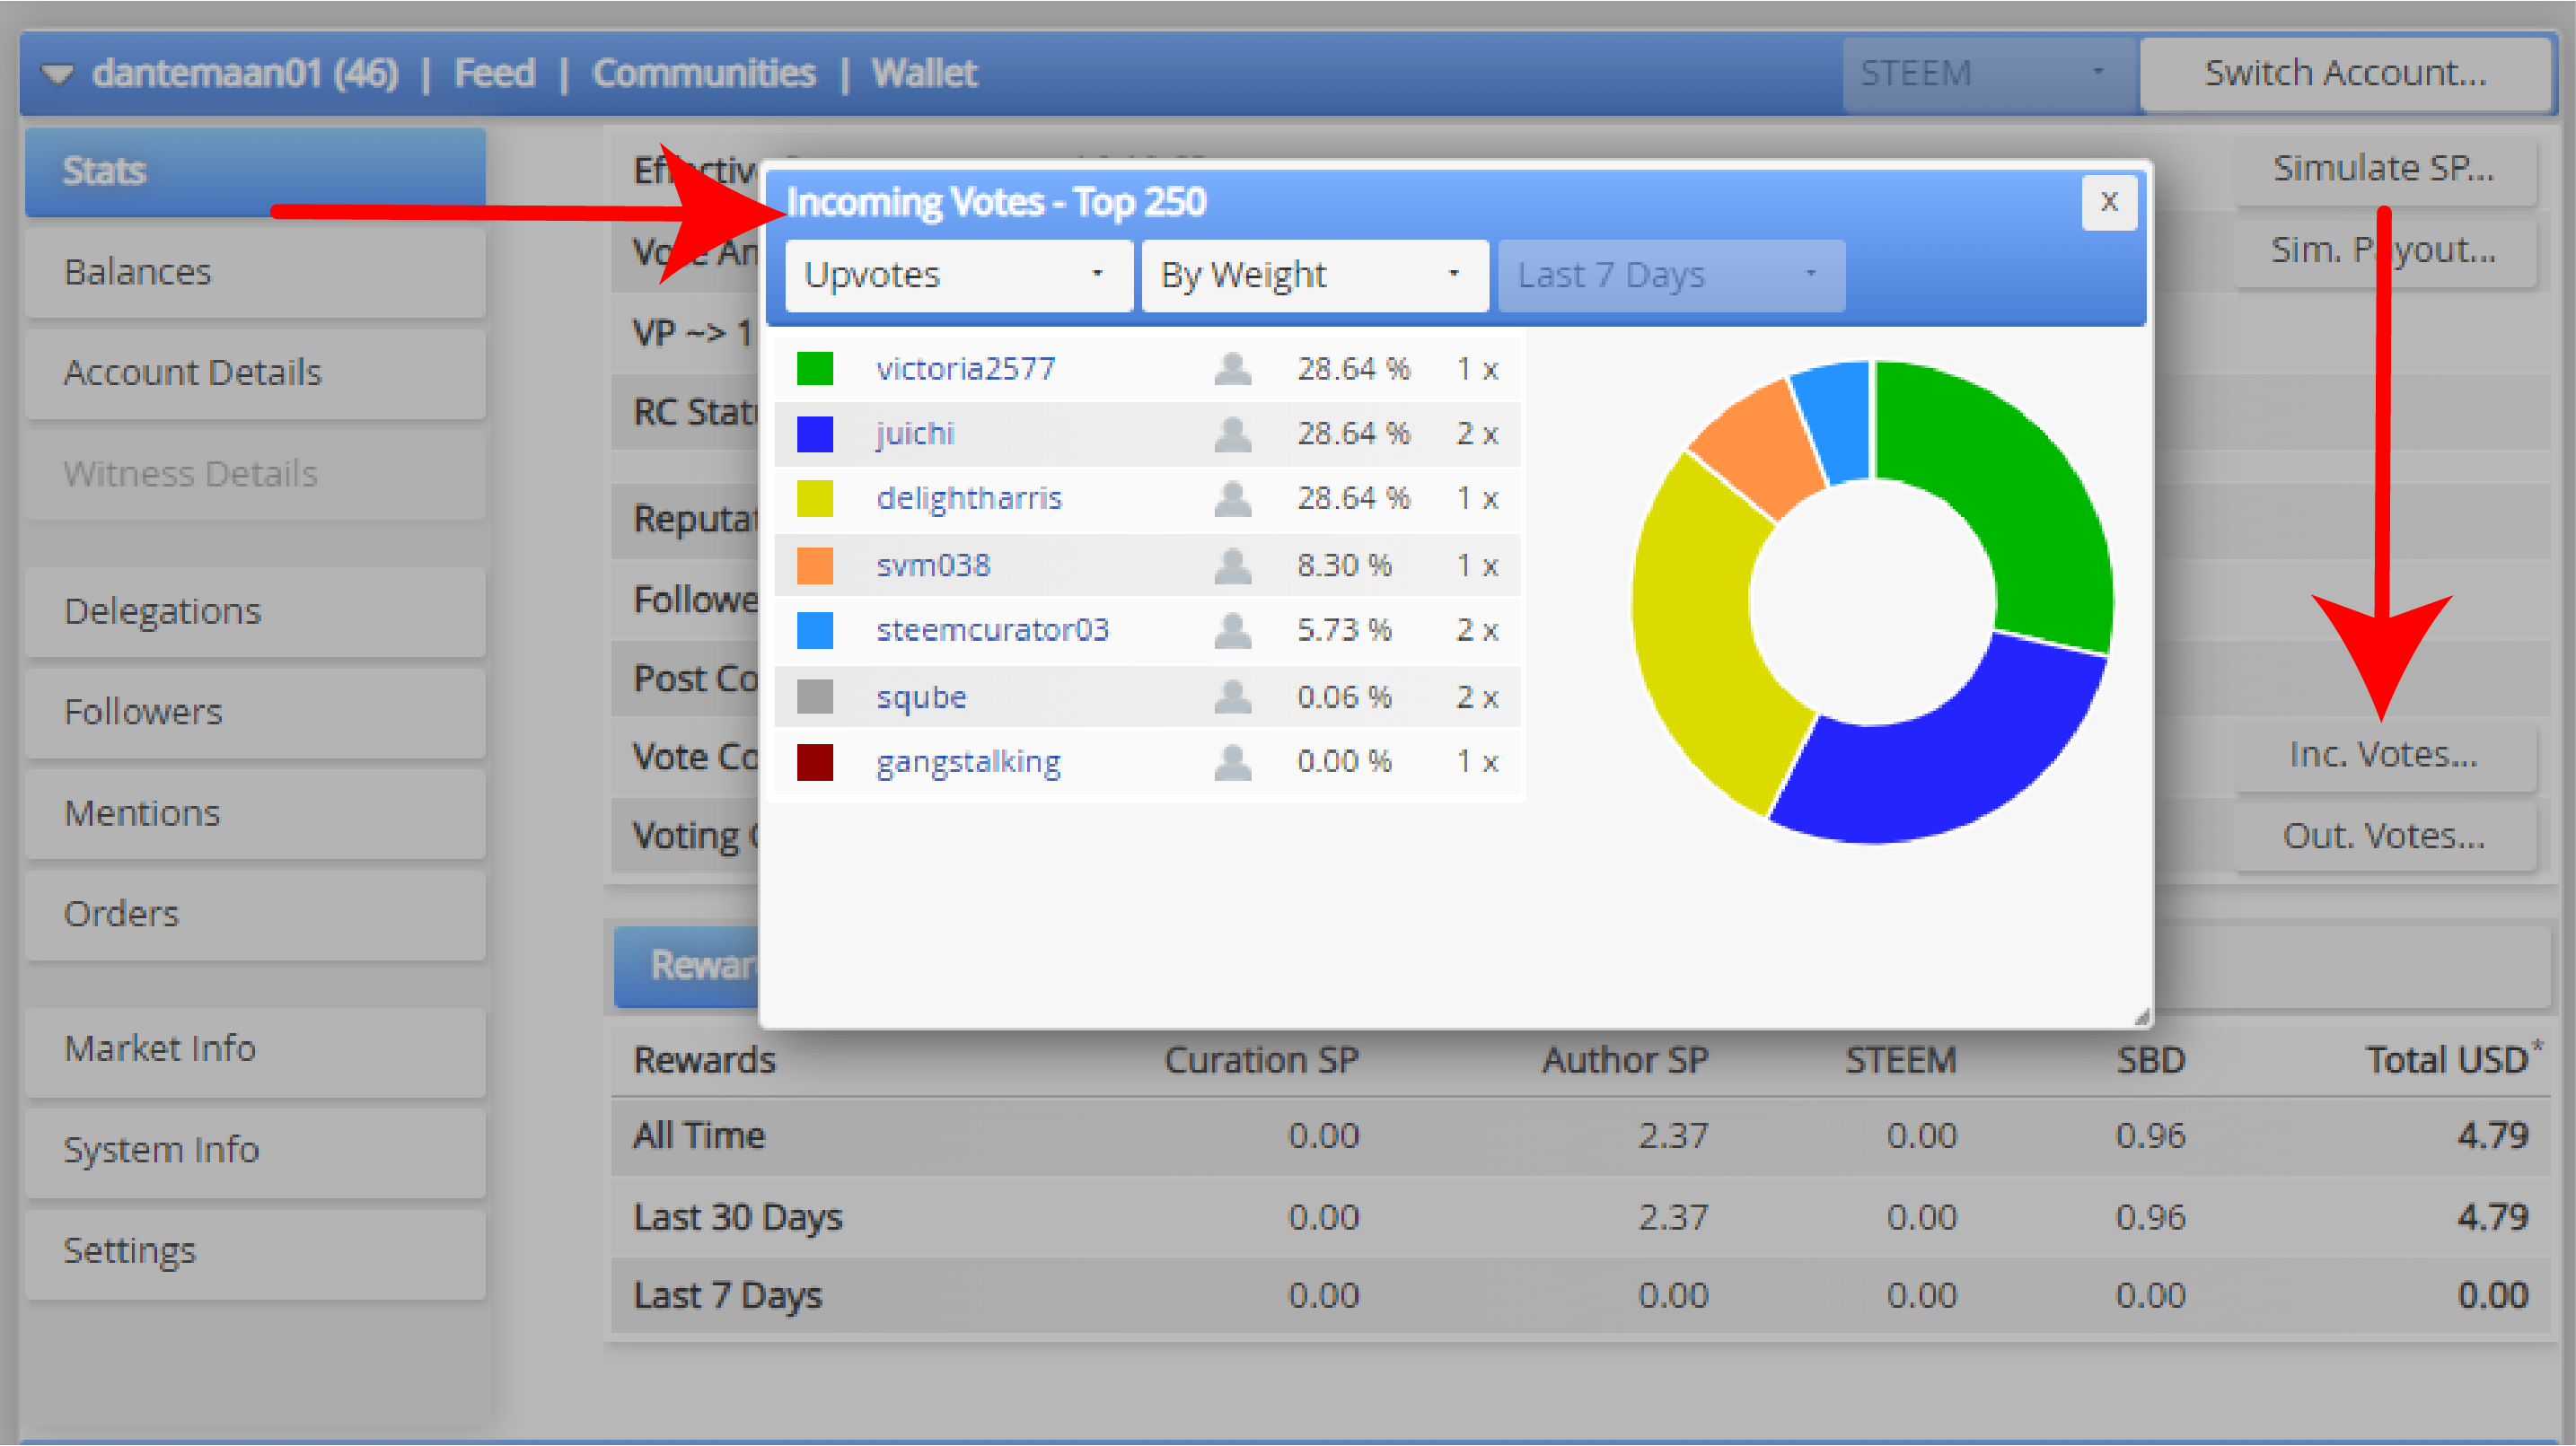Open the By Weight dropdown
This screenshot has width=2576, height=1446.
point(1314,274)
